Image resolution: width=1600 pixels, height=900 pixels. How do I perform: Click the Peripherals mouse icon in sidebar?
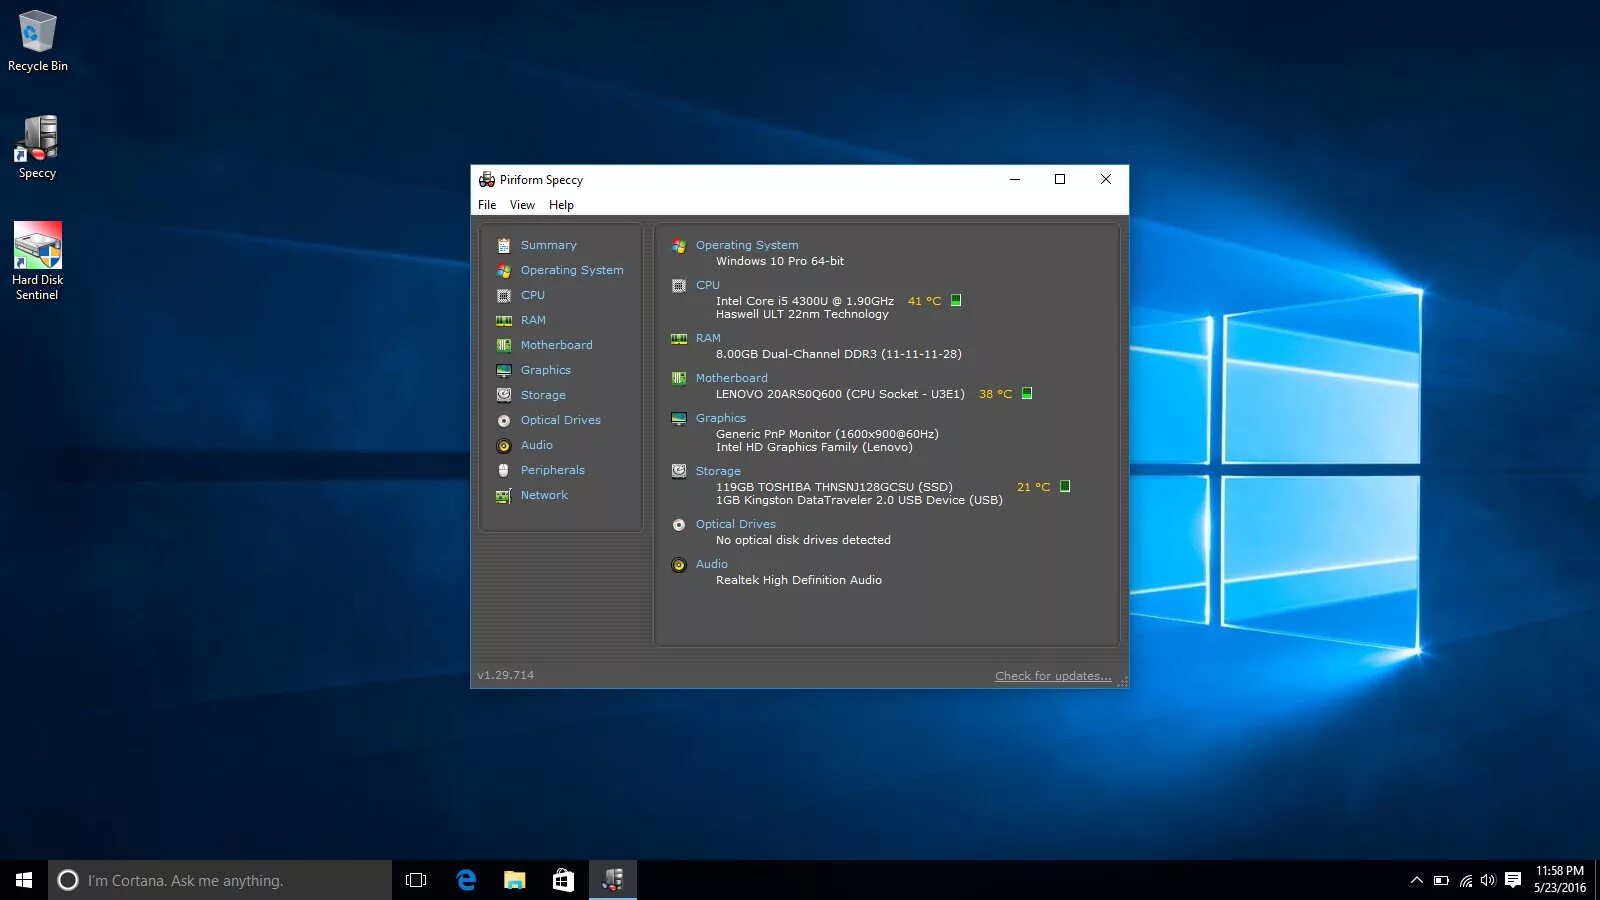pos(504,470)
